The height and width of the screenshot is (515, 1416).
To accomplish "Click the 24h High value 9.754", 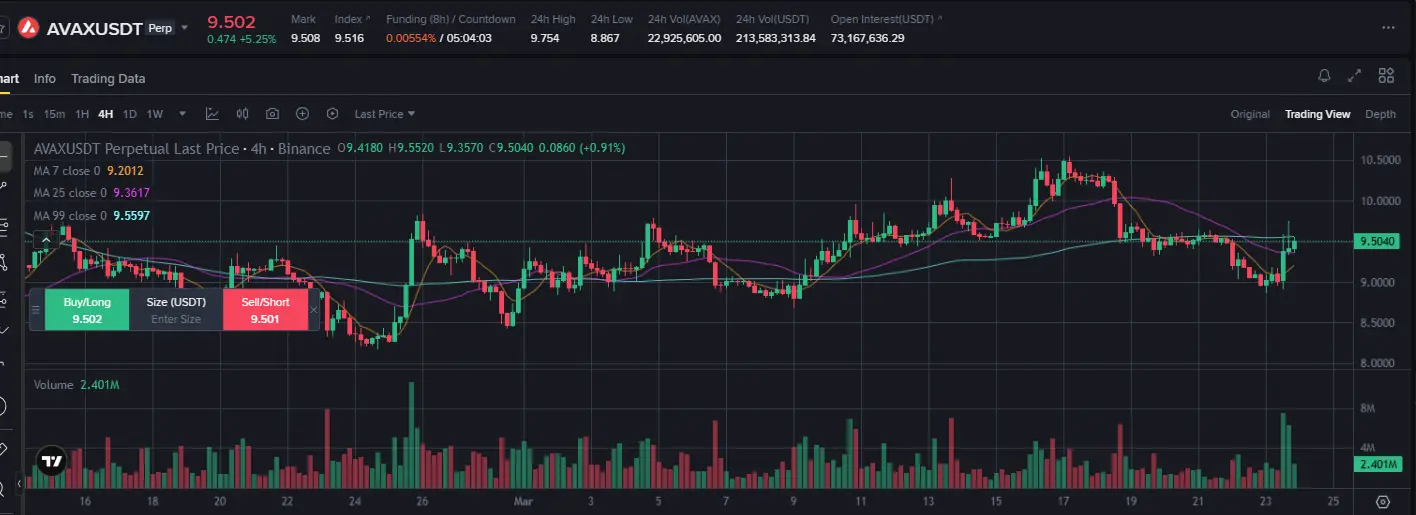I will [545, 38].
